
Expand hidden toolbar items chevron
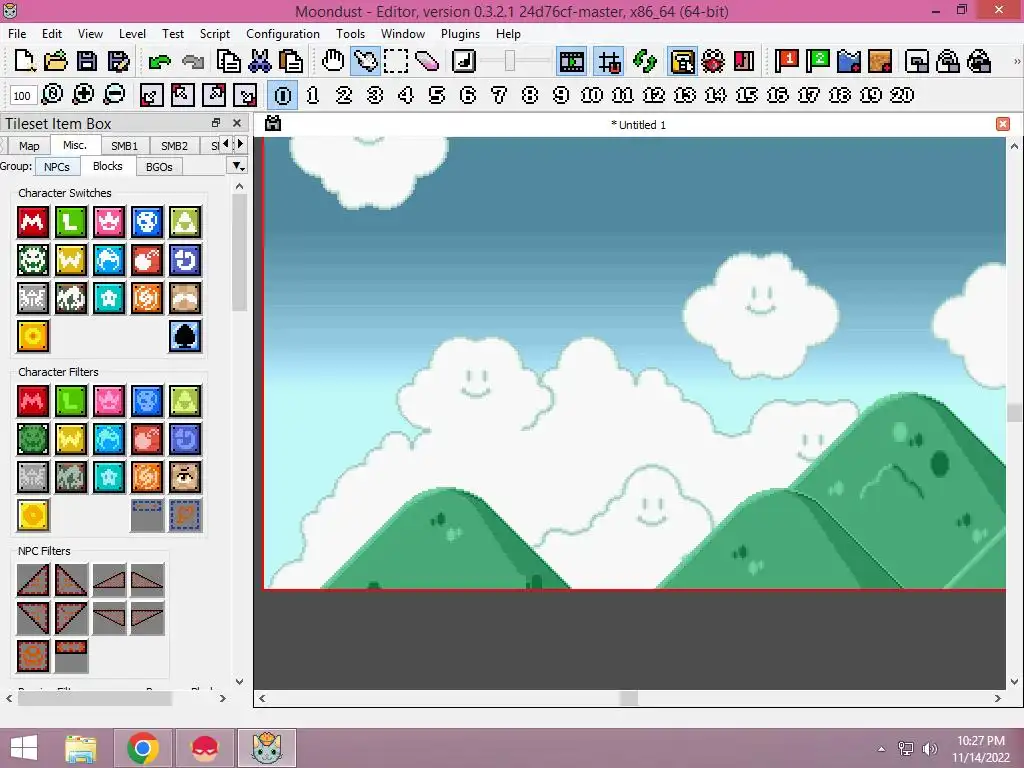click(1016, 61)
